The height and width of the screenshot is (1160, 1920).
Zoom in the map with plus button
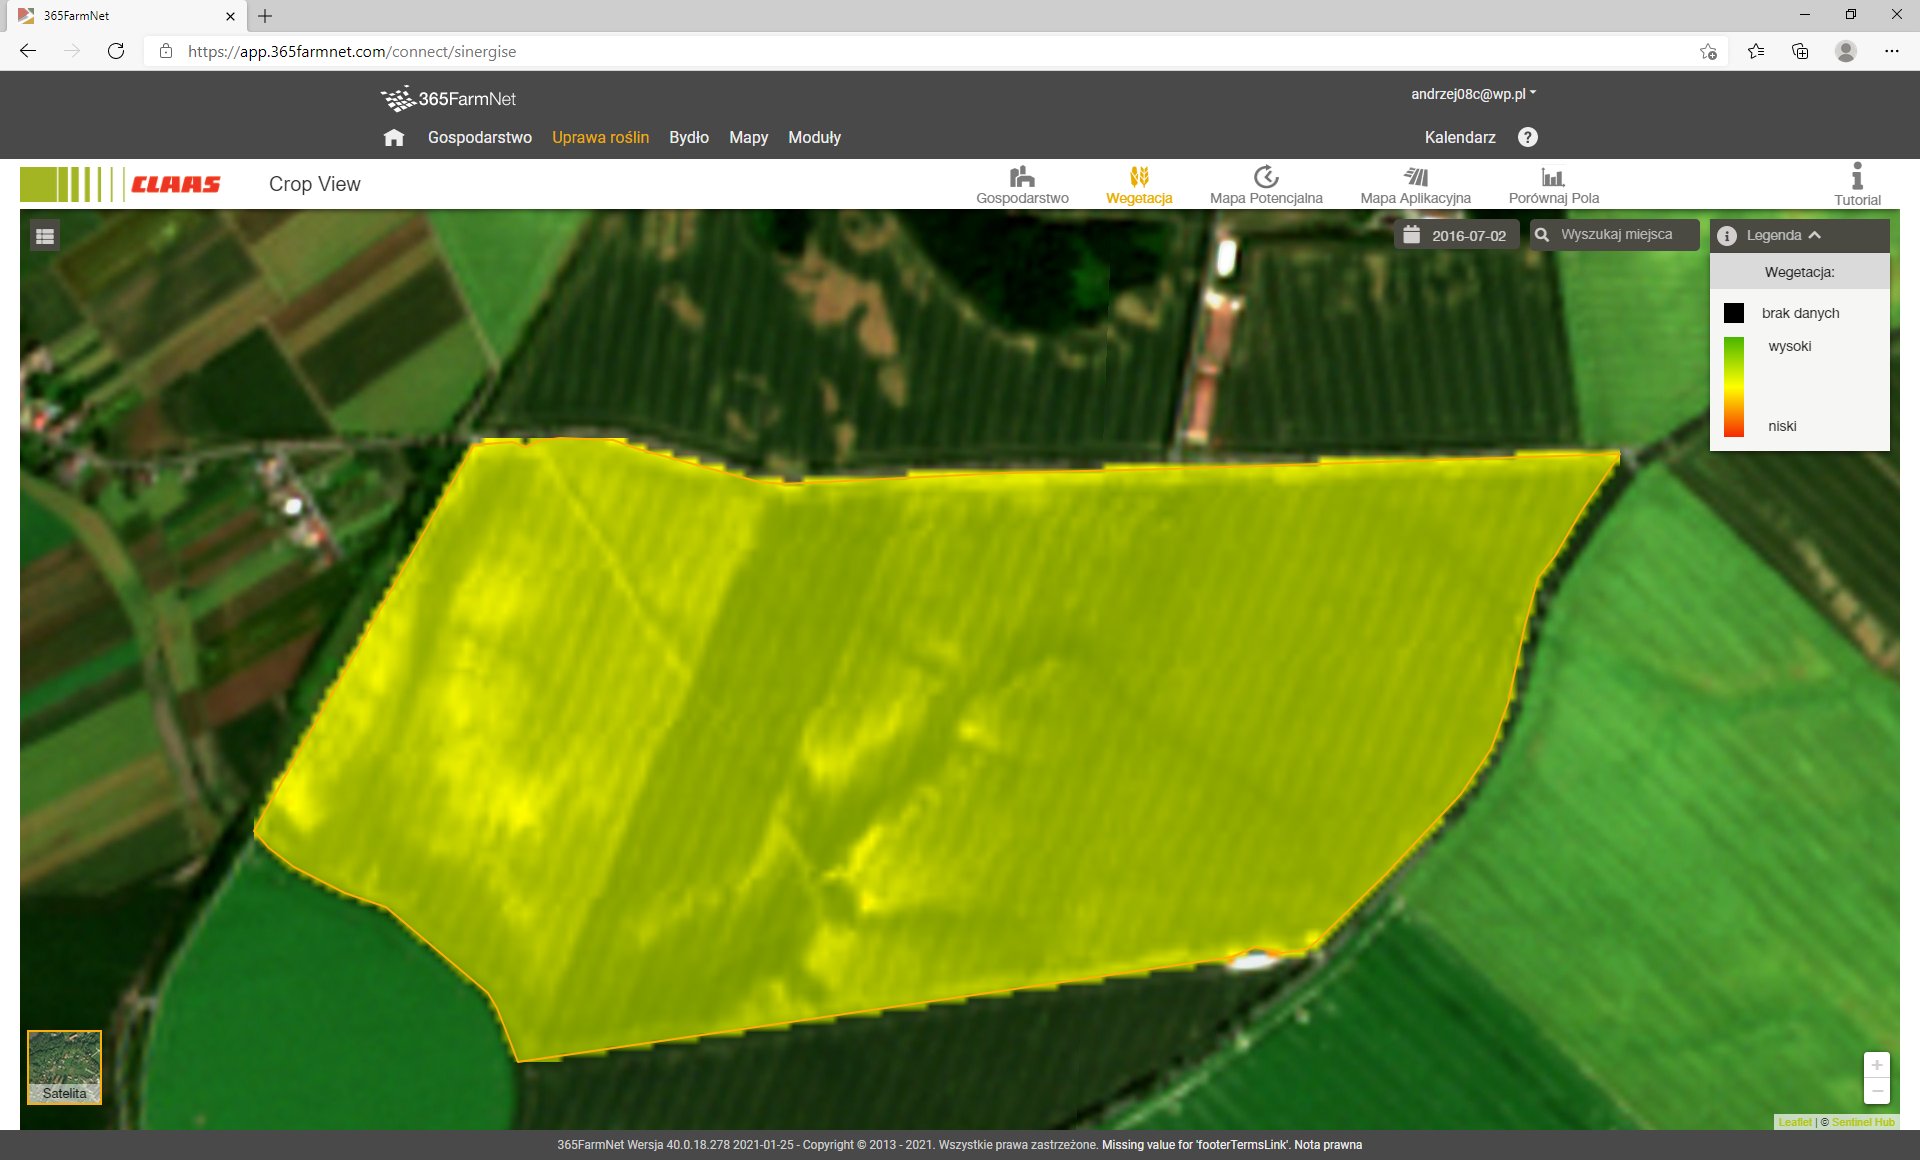point(1876,1065)
